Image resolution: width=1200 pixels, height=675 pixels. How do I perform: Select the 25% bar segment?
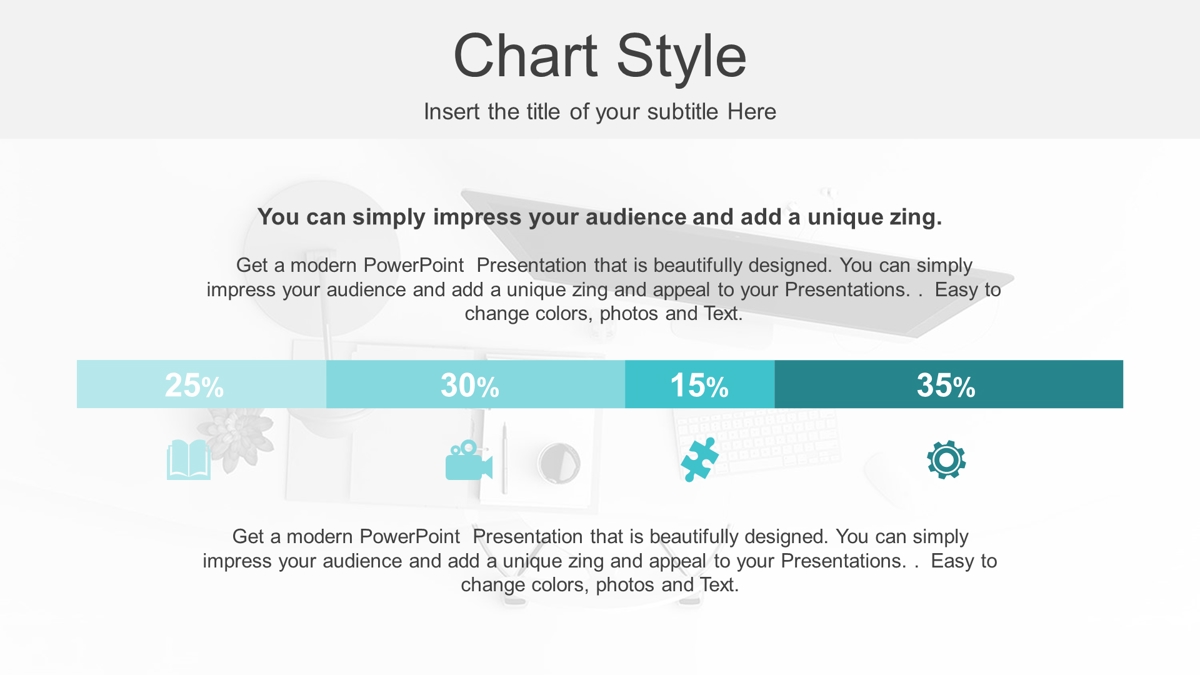click(202, 384)
